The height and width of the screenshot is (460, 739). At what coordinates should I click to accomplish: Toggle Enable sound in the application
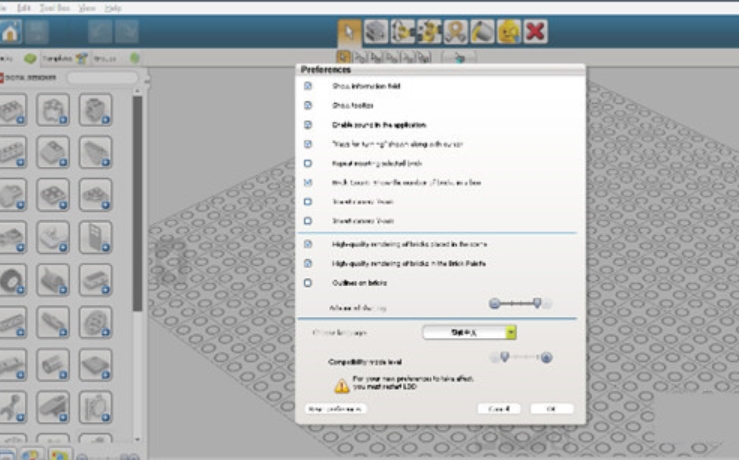(308, 124)
